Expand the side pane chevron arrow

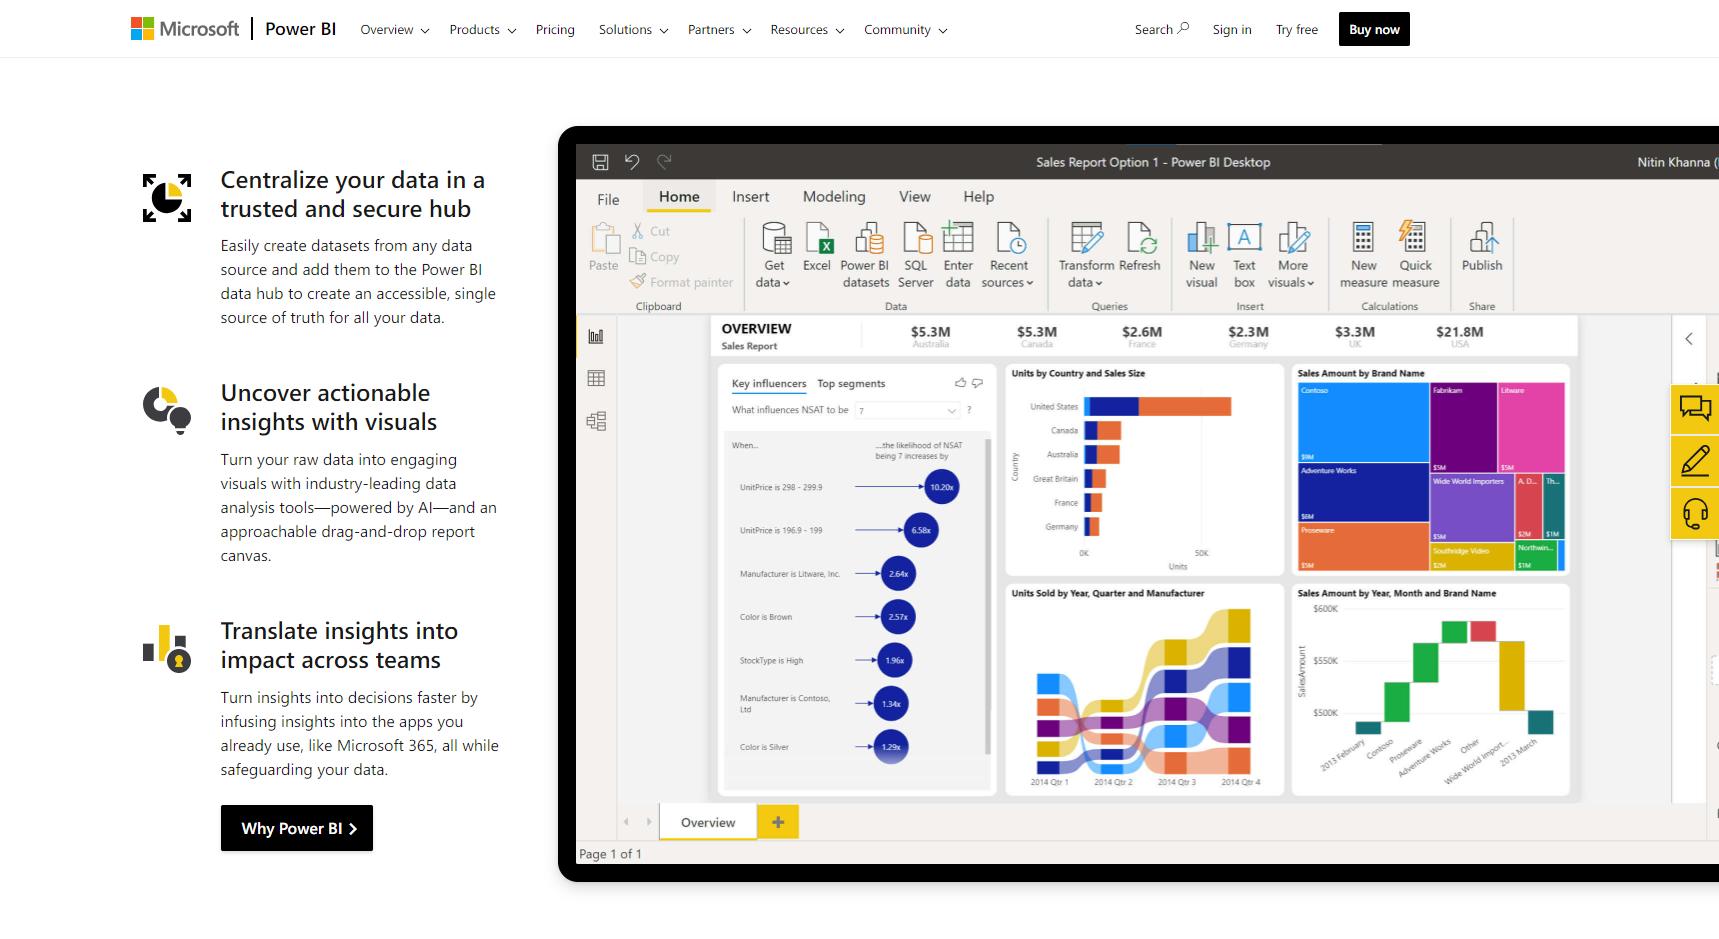(1689, 339)
